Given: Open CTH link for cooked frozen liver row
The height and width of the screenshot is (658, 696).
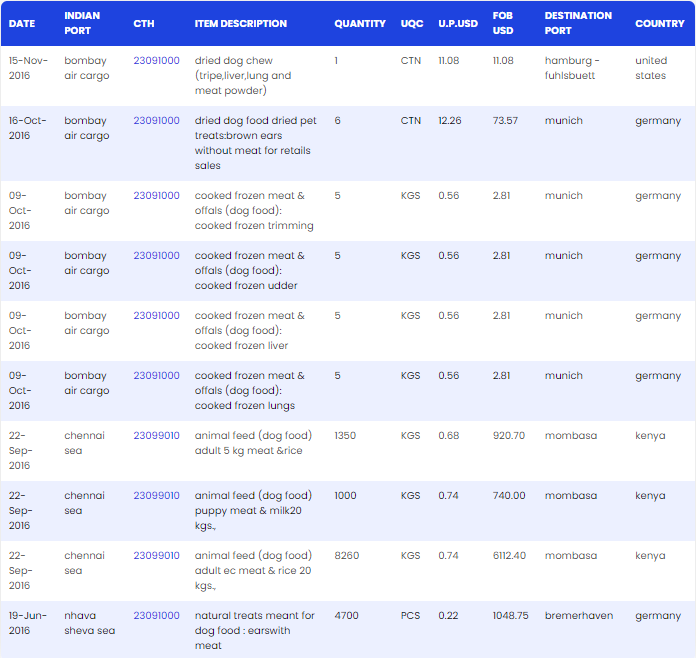Looking at the screenshot, I should 156,315.
